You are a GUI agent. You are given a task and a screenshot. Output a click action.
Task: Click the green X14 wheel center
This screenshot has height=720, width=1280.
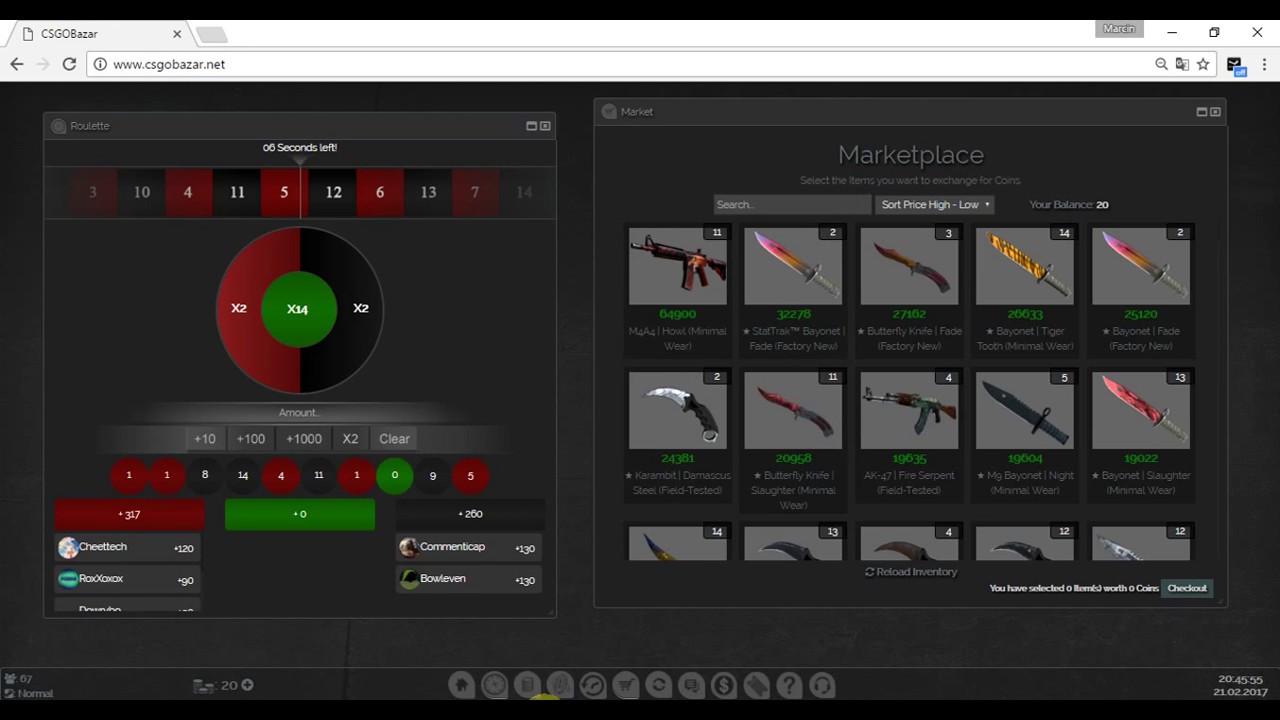click(299, 309)
